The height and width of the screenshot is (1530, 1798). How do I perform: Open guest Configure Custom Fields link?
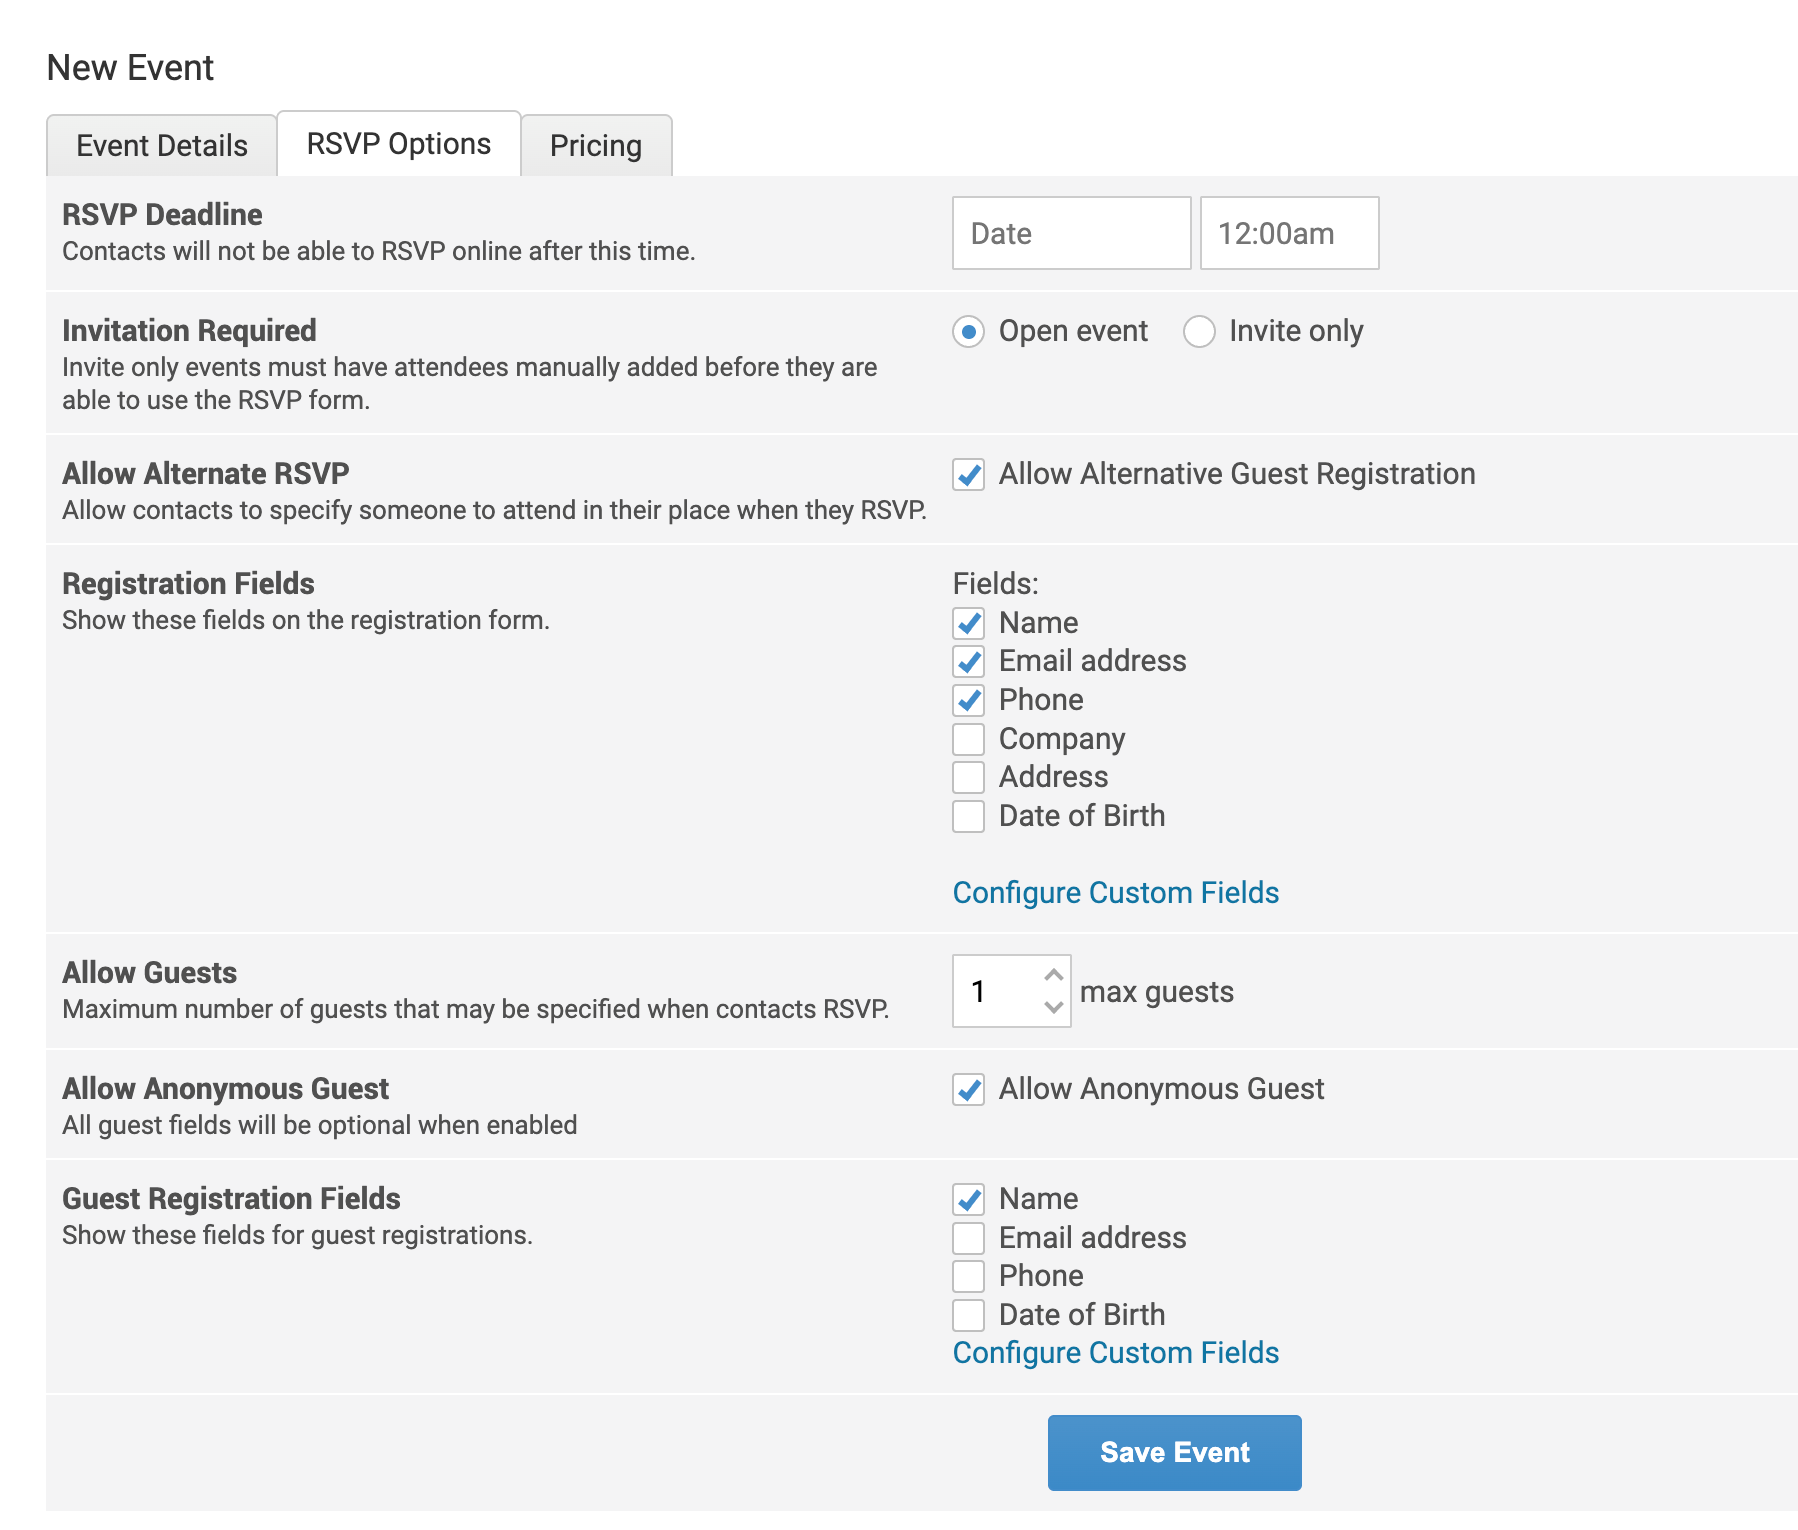pos(1115,1353)
